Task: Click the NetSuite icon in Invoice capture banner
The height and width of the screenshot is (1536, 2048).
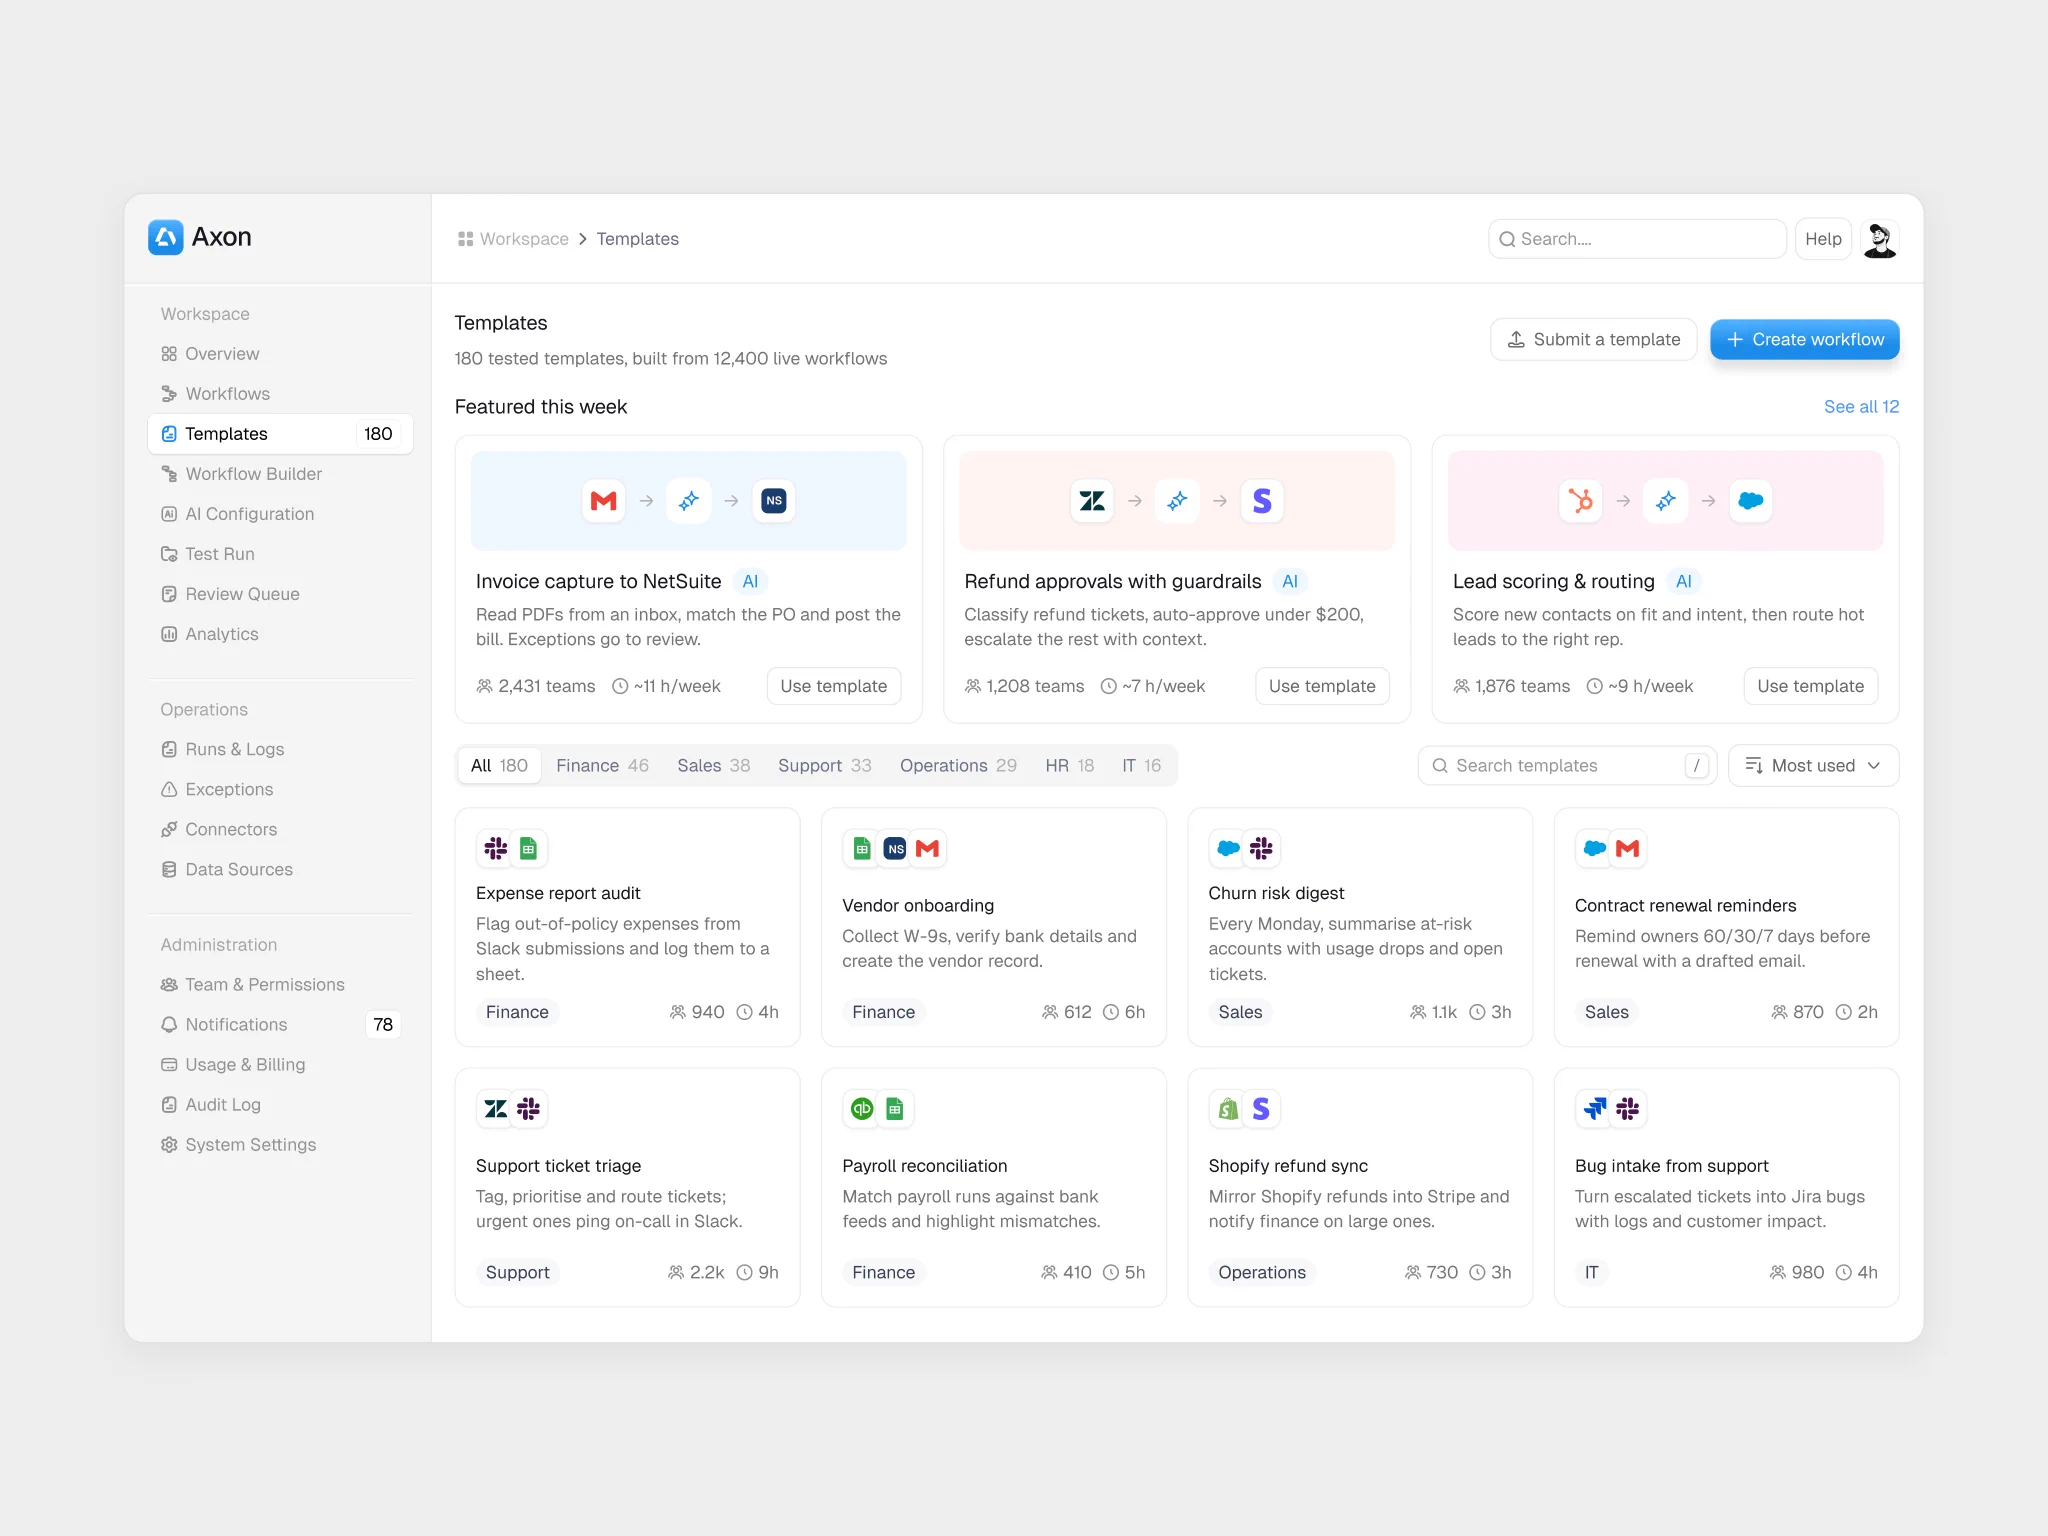Action: [774, 501]
